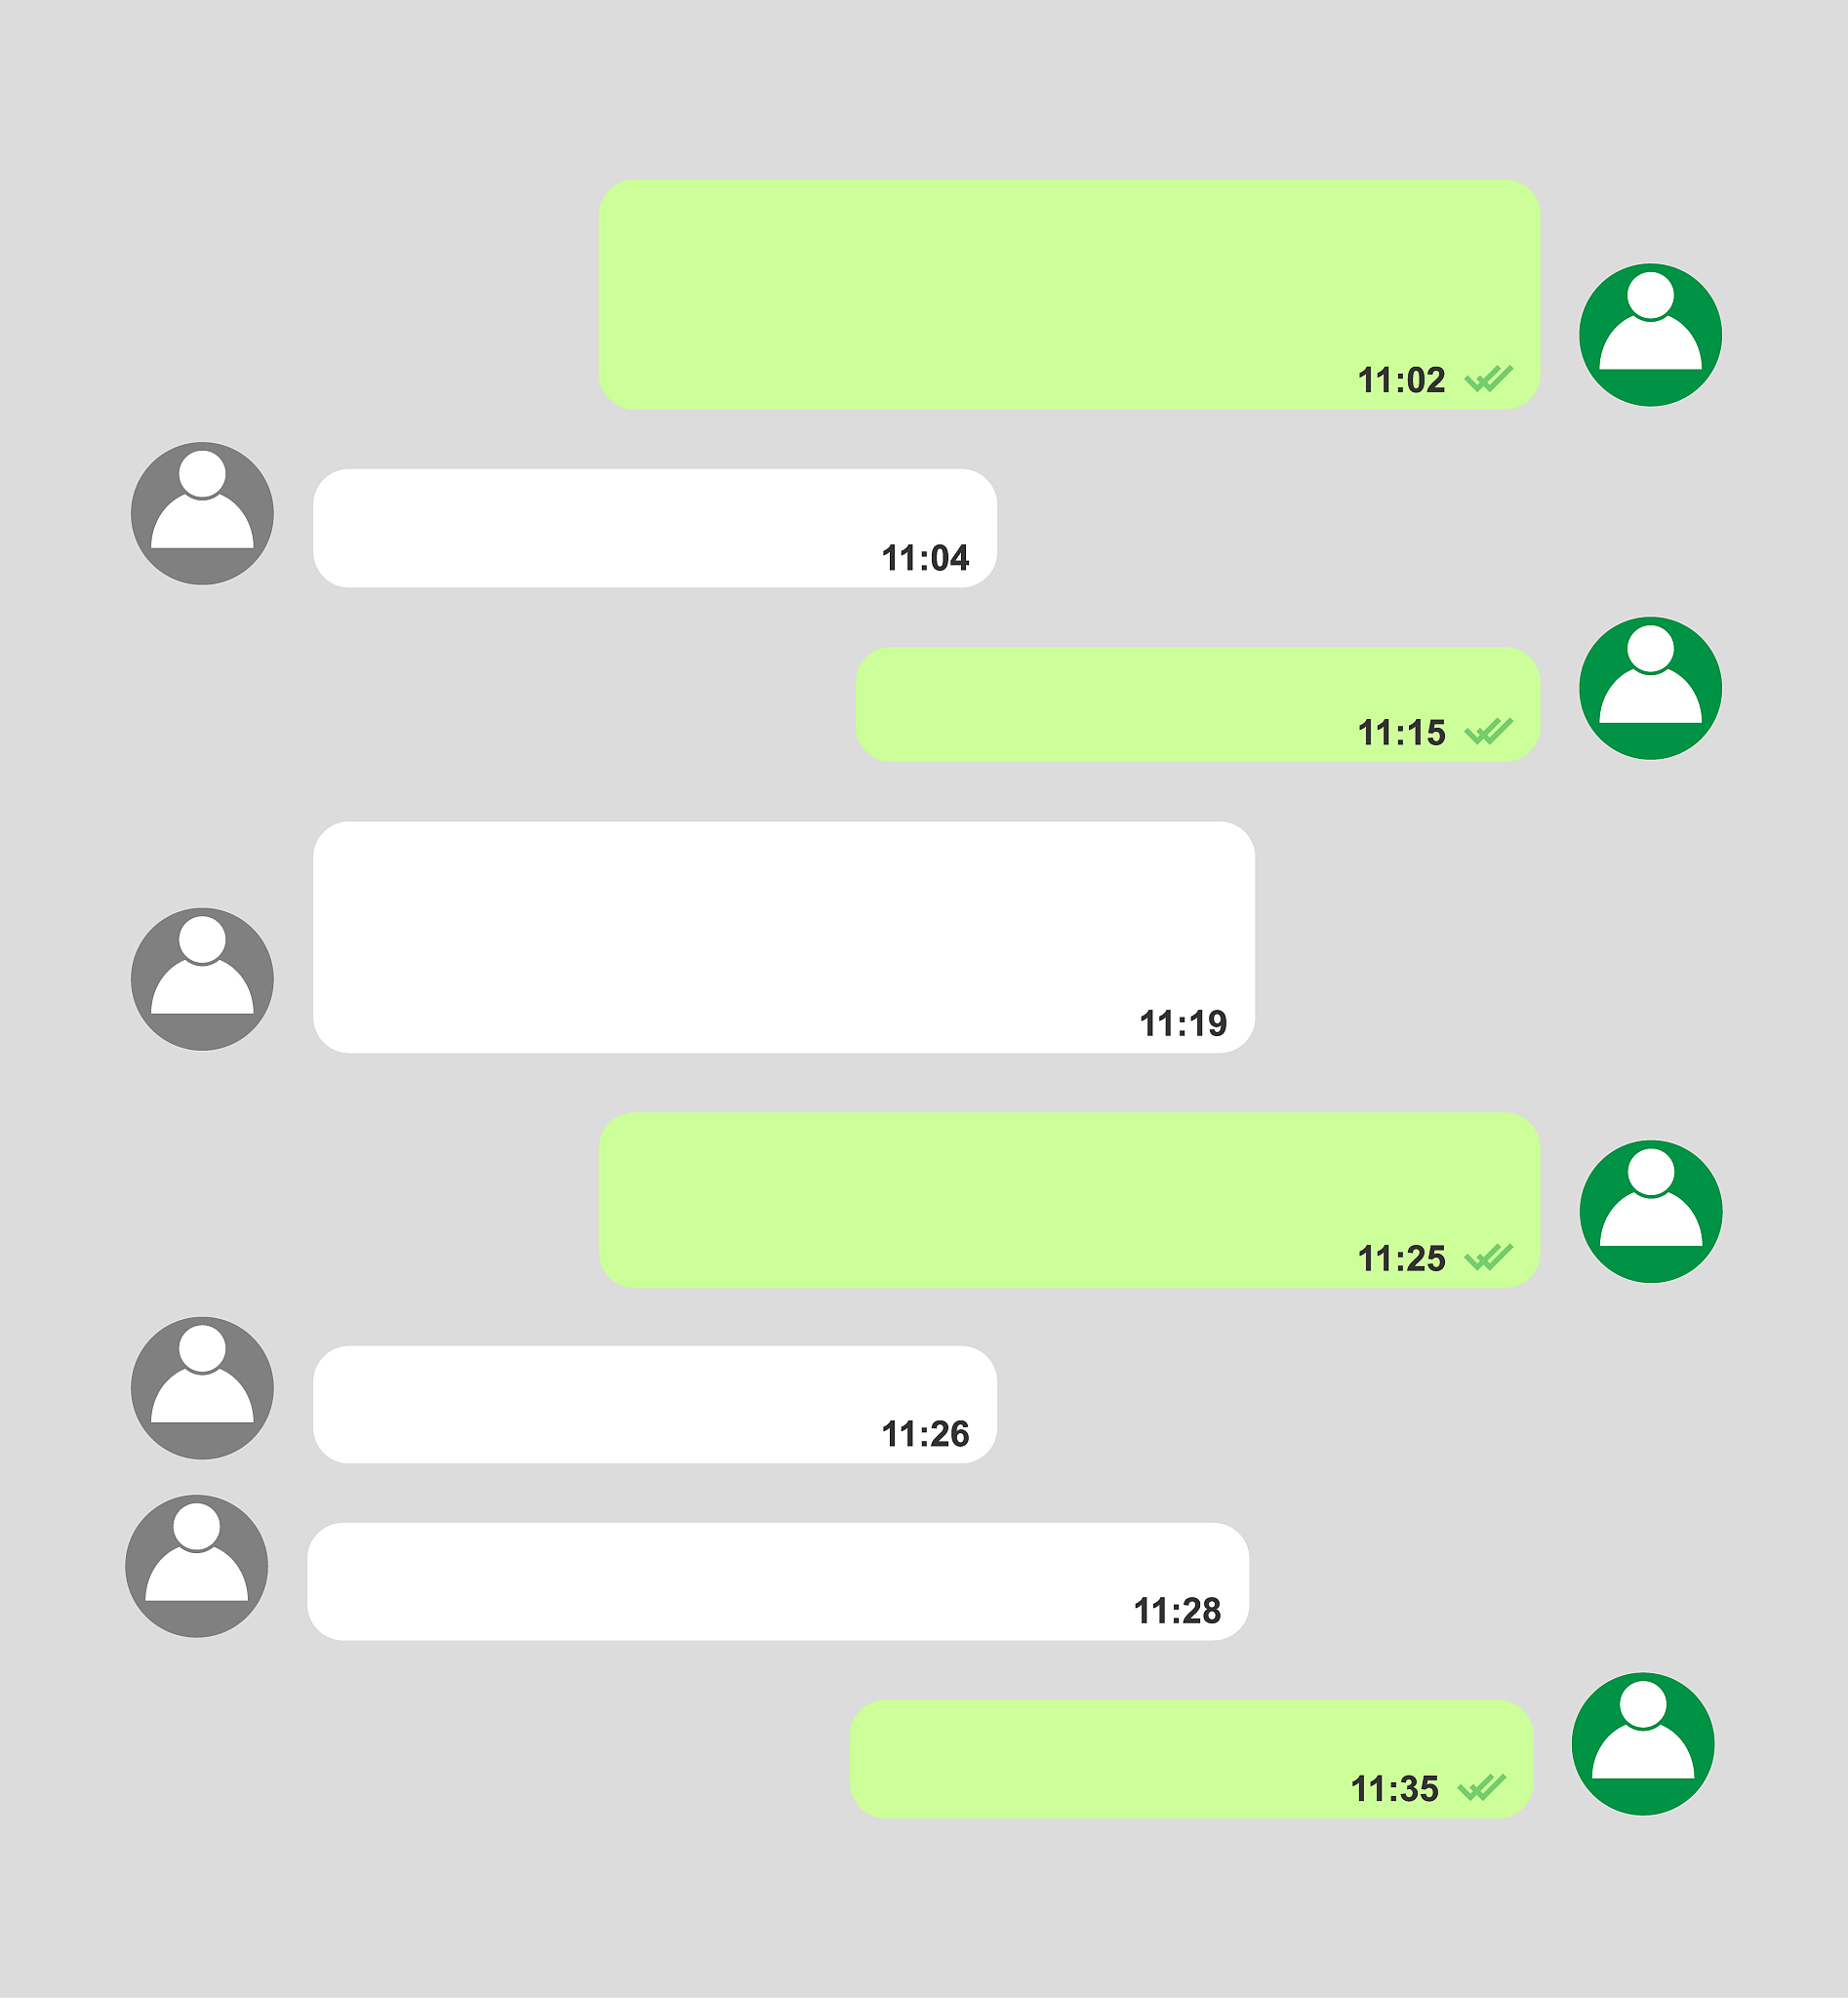This screenshot has width=1848, height=1998.
Task: Select the white bubble received at 11:26
Action: click(655, 1405)
